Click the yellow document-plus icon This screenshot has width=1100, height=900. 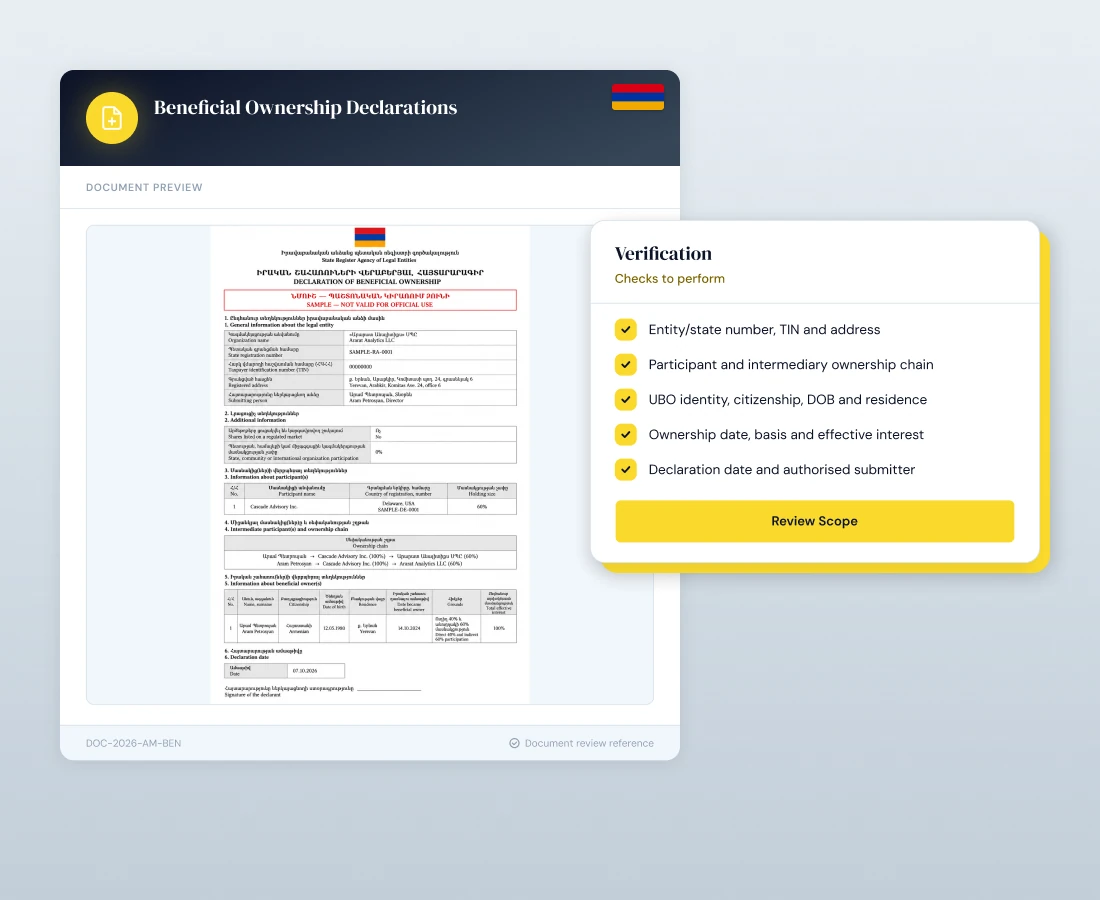112,118
